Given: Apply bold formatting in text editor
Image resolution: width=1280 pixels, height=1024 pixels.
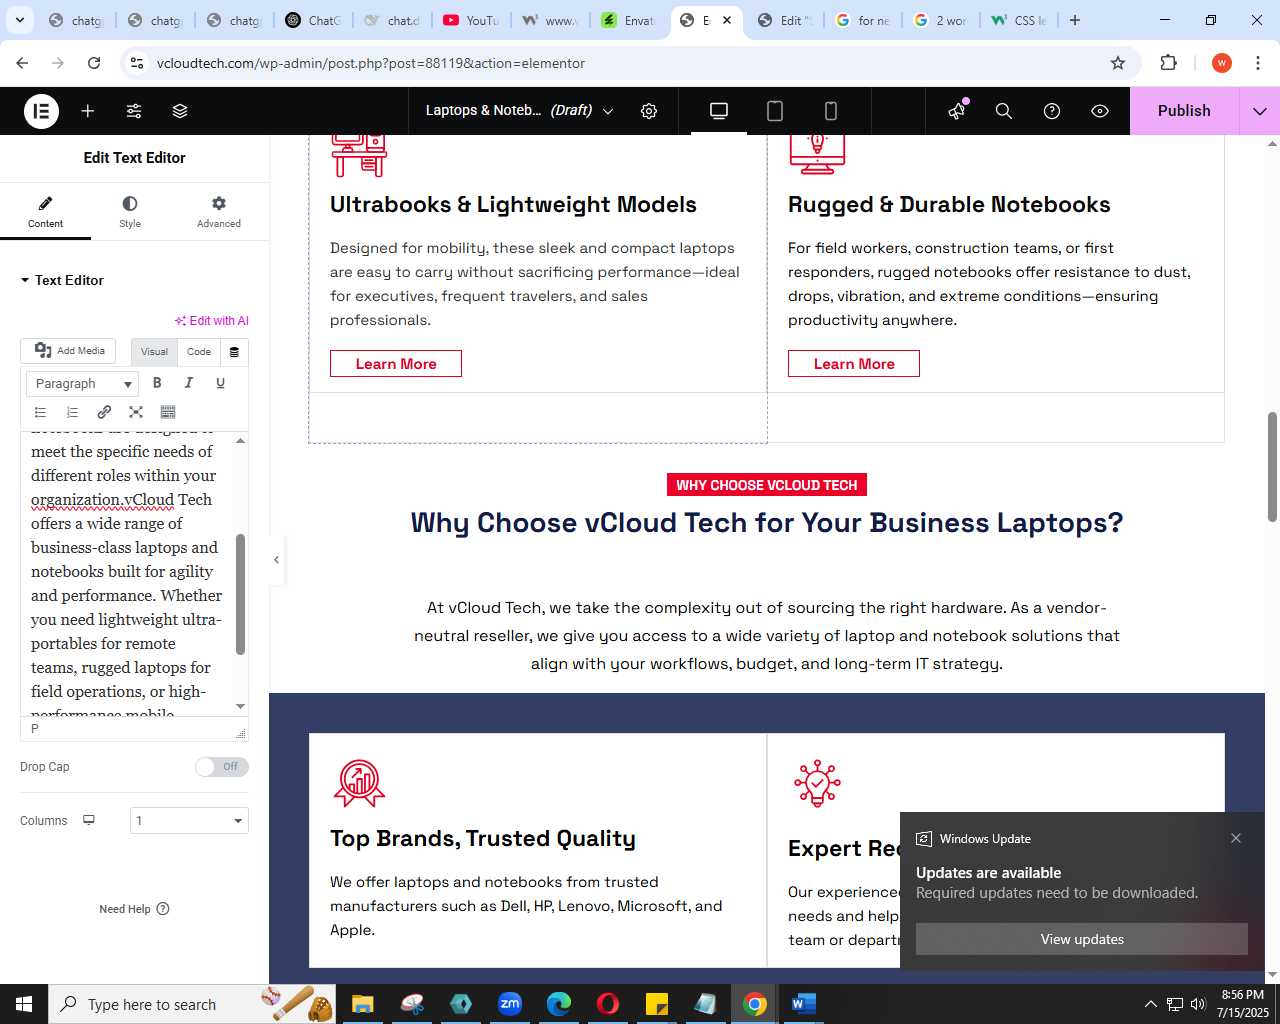Looking at the screenshot, I should click(x=157, y=383).
